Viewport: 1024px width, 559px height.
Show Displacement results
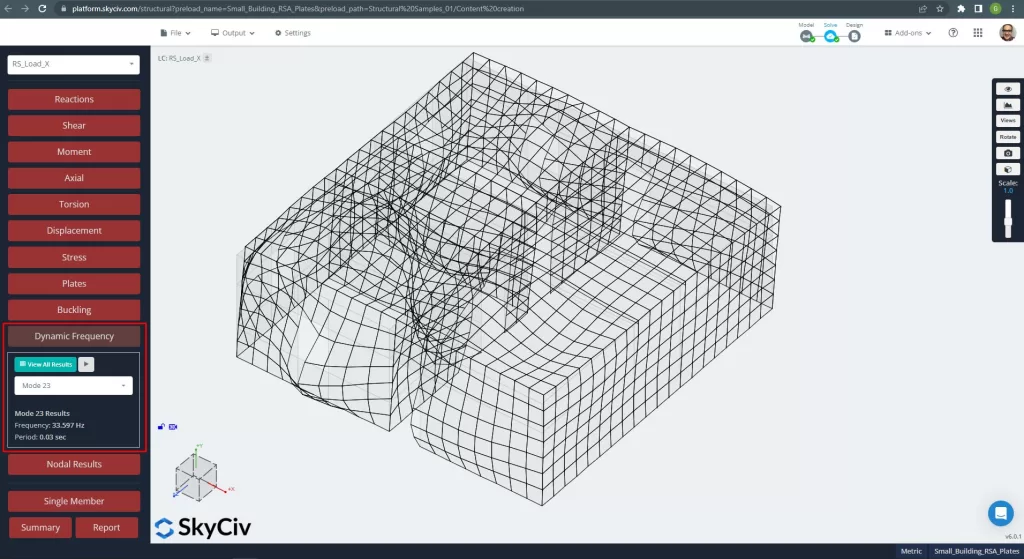(74, 231)
